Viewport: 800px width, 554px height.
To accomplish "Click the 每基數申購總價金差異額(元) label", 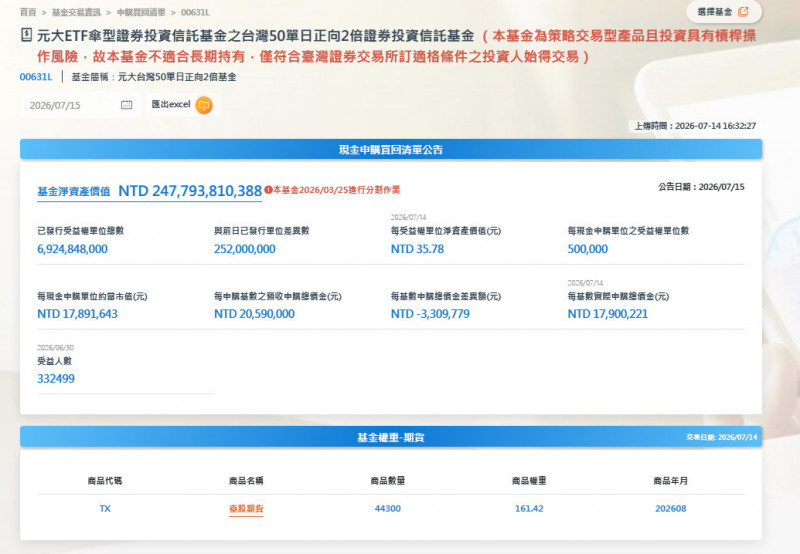I will [446, 296].
